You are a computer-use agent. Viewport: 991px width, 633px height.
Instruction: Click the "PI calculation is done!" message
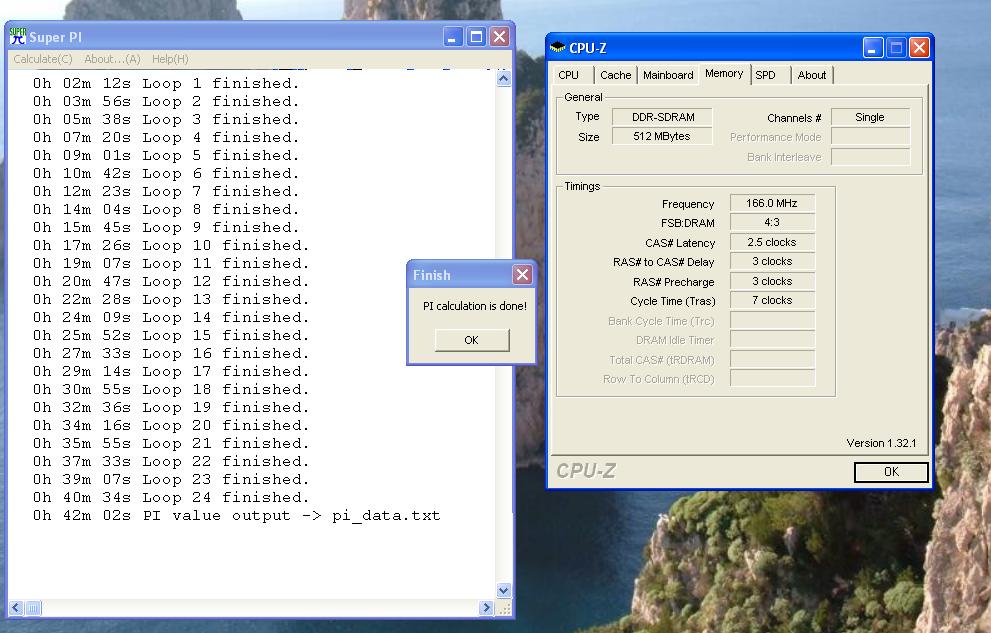pyautogui.click(x=475, y=306)
